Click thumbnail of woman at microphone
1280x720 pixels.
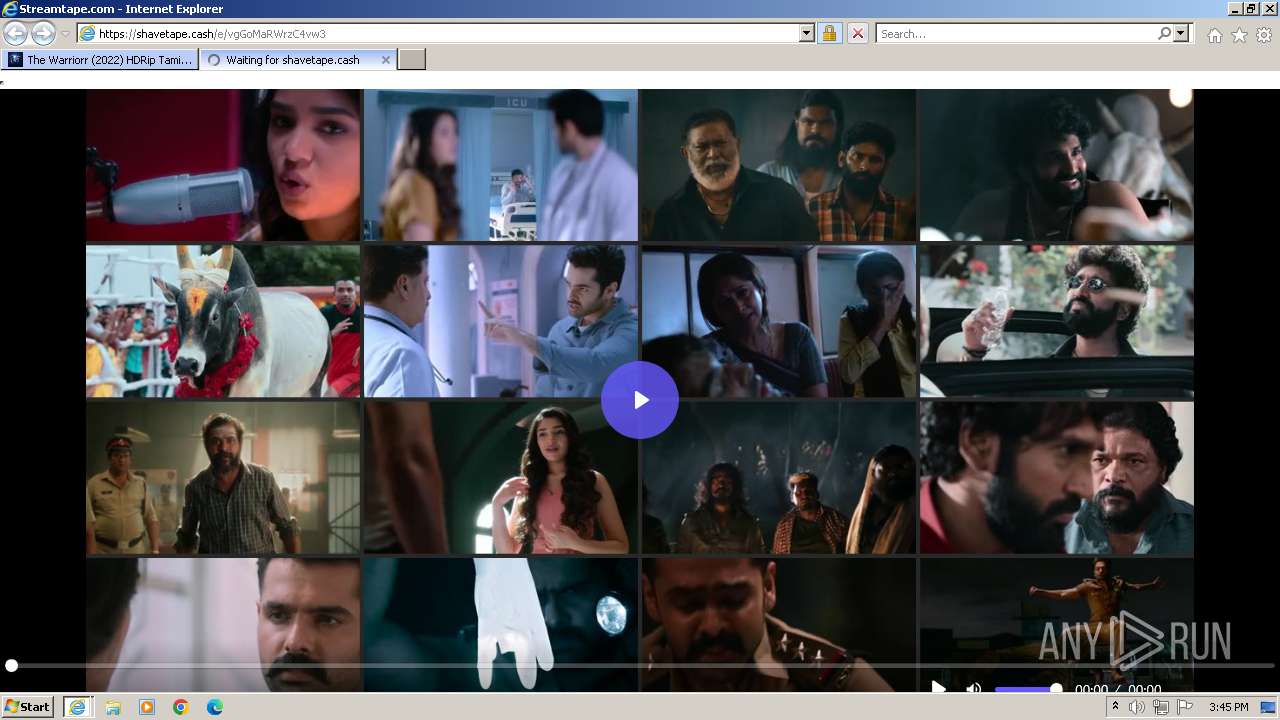(223, 165)
